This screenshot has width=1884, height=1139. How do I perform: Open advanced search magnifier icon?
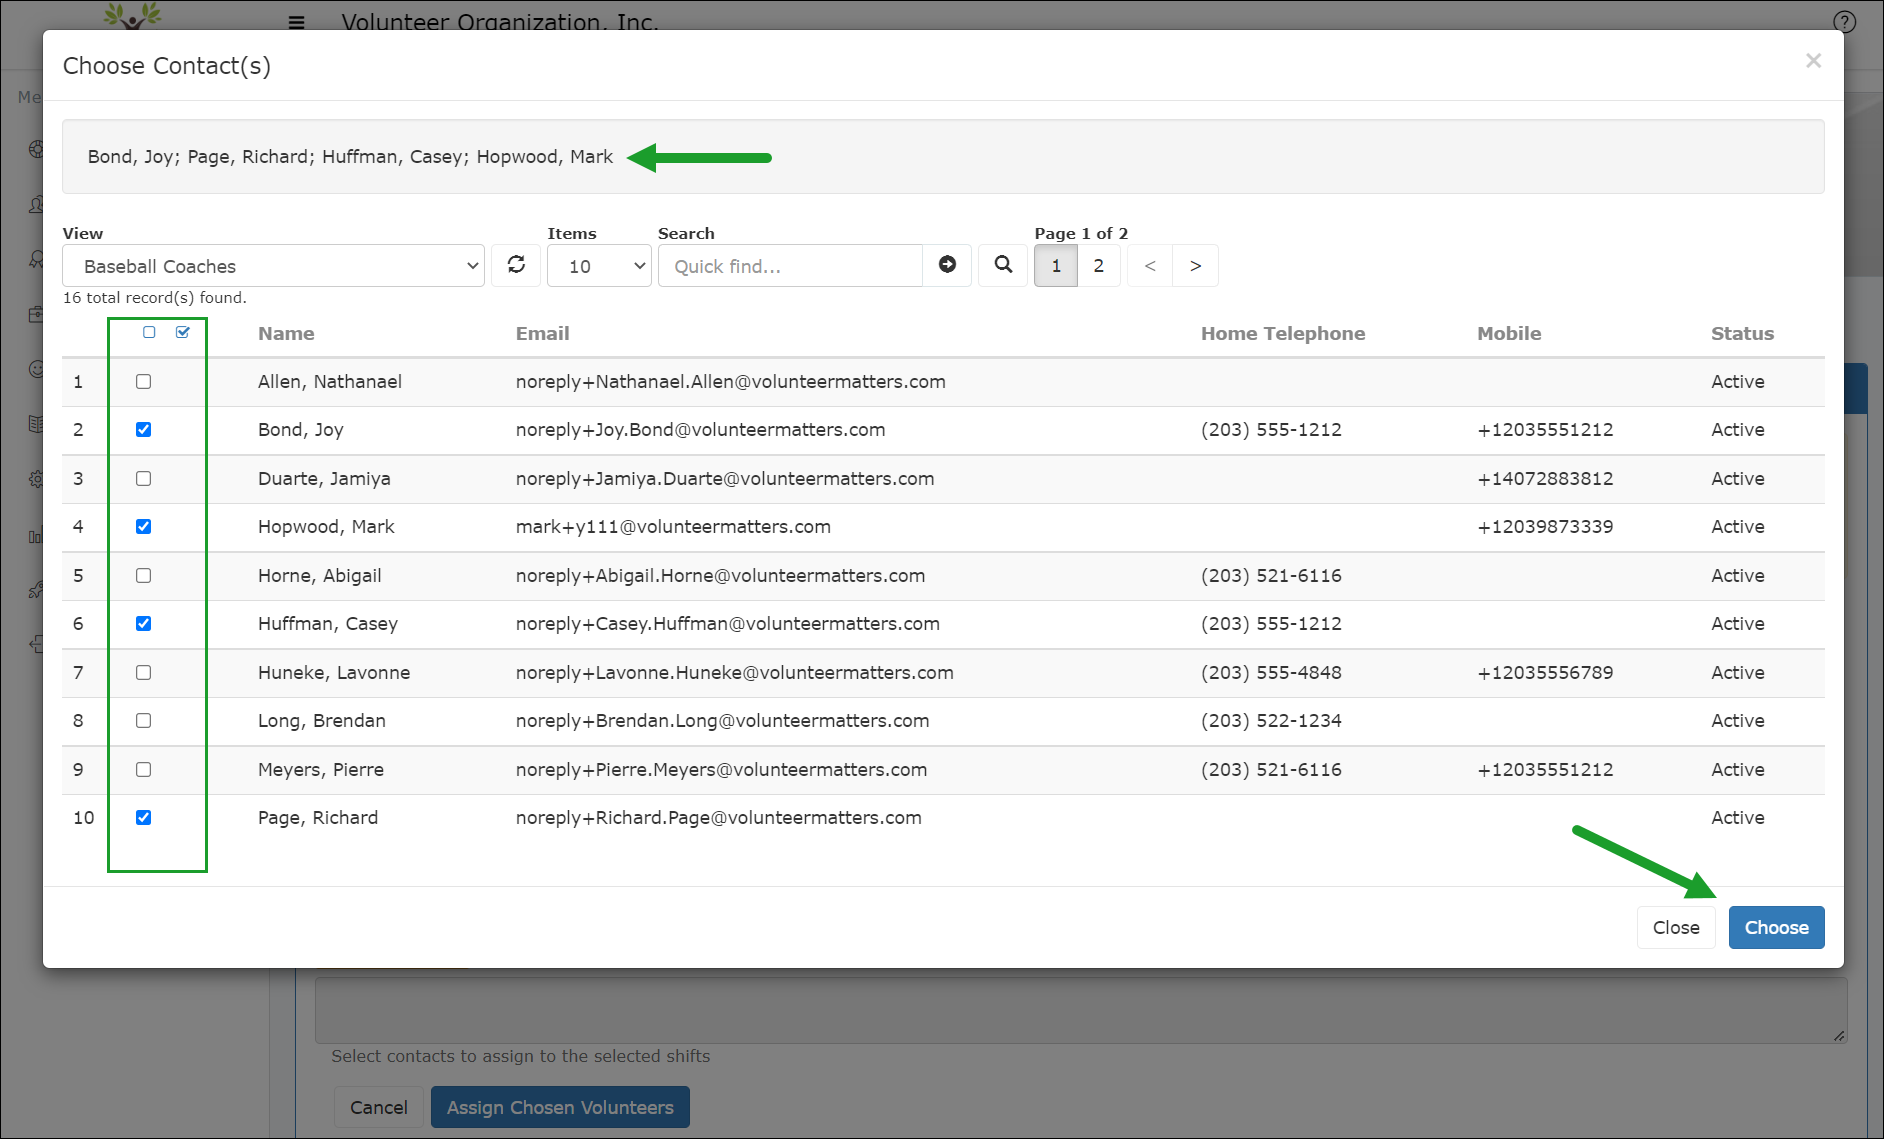click(1003, 265)
